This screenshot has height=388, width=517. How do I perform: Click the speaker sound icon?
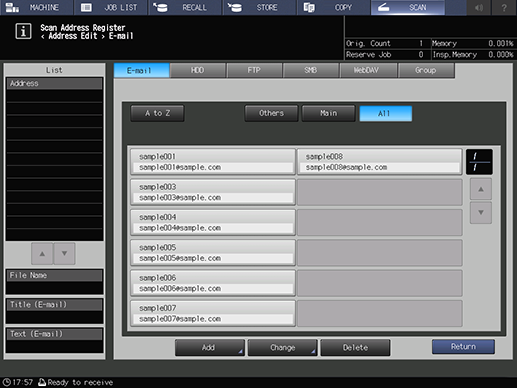click(x=479, y=7)
